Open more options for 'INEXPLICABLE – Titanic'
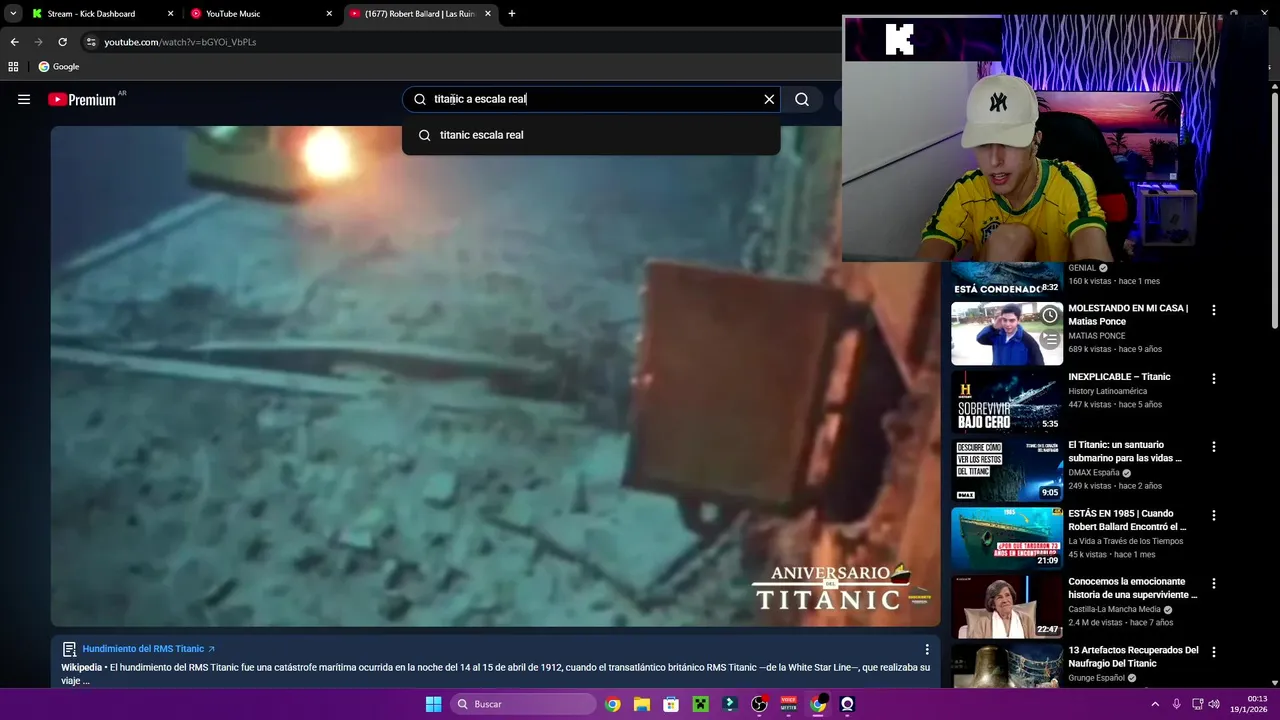 pyautogui.click(x=1214, y=379)
